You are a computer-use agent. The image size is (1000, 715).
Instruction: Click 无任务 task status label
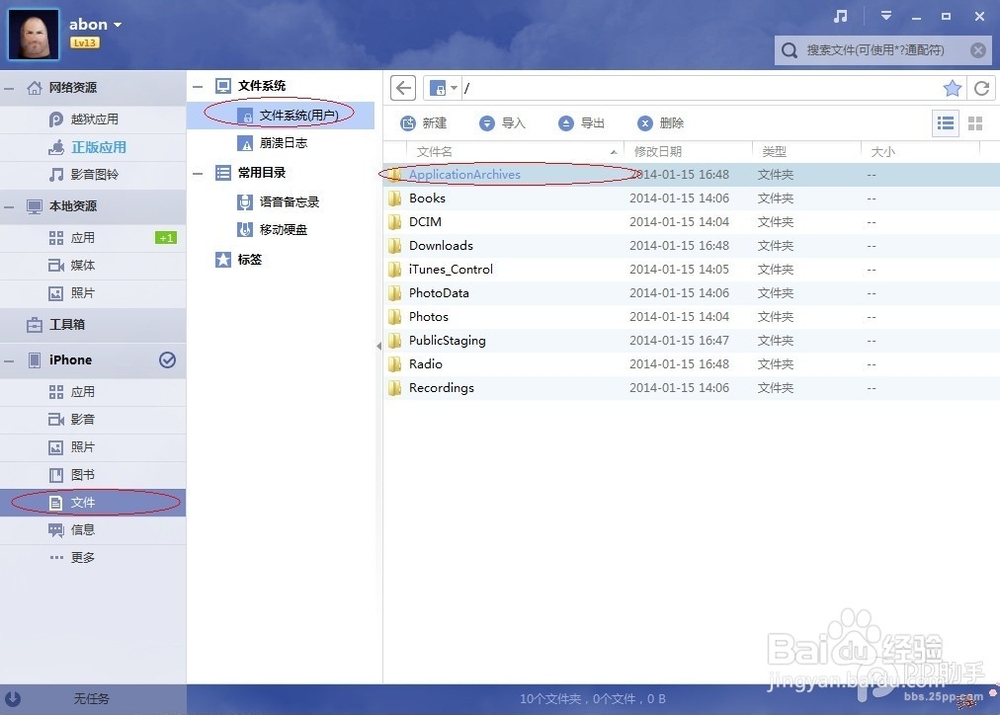pyautogui.click(x=91, y=699)
